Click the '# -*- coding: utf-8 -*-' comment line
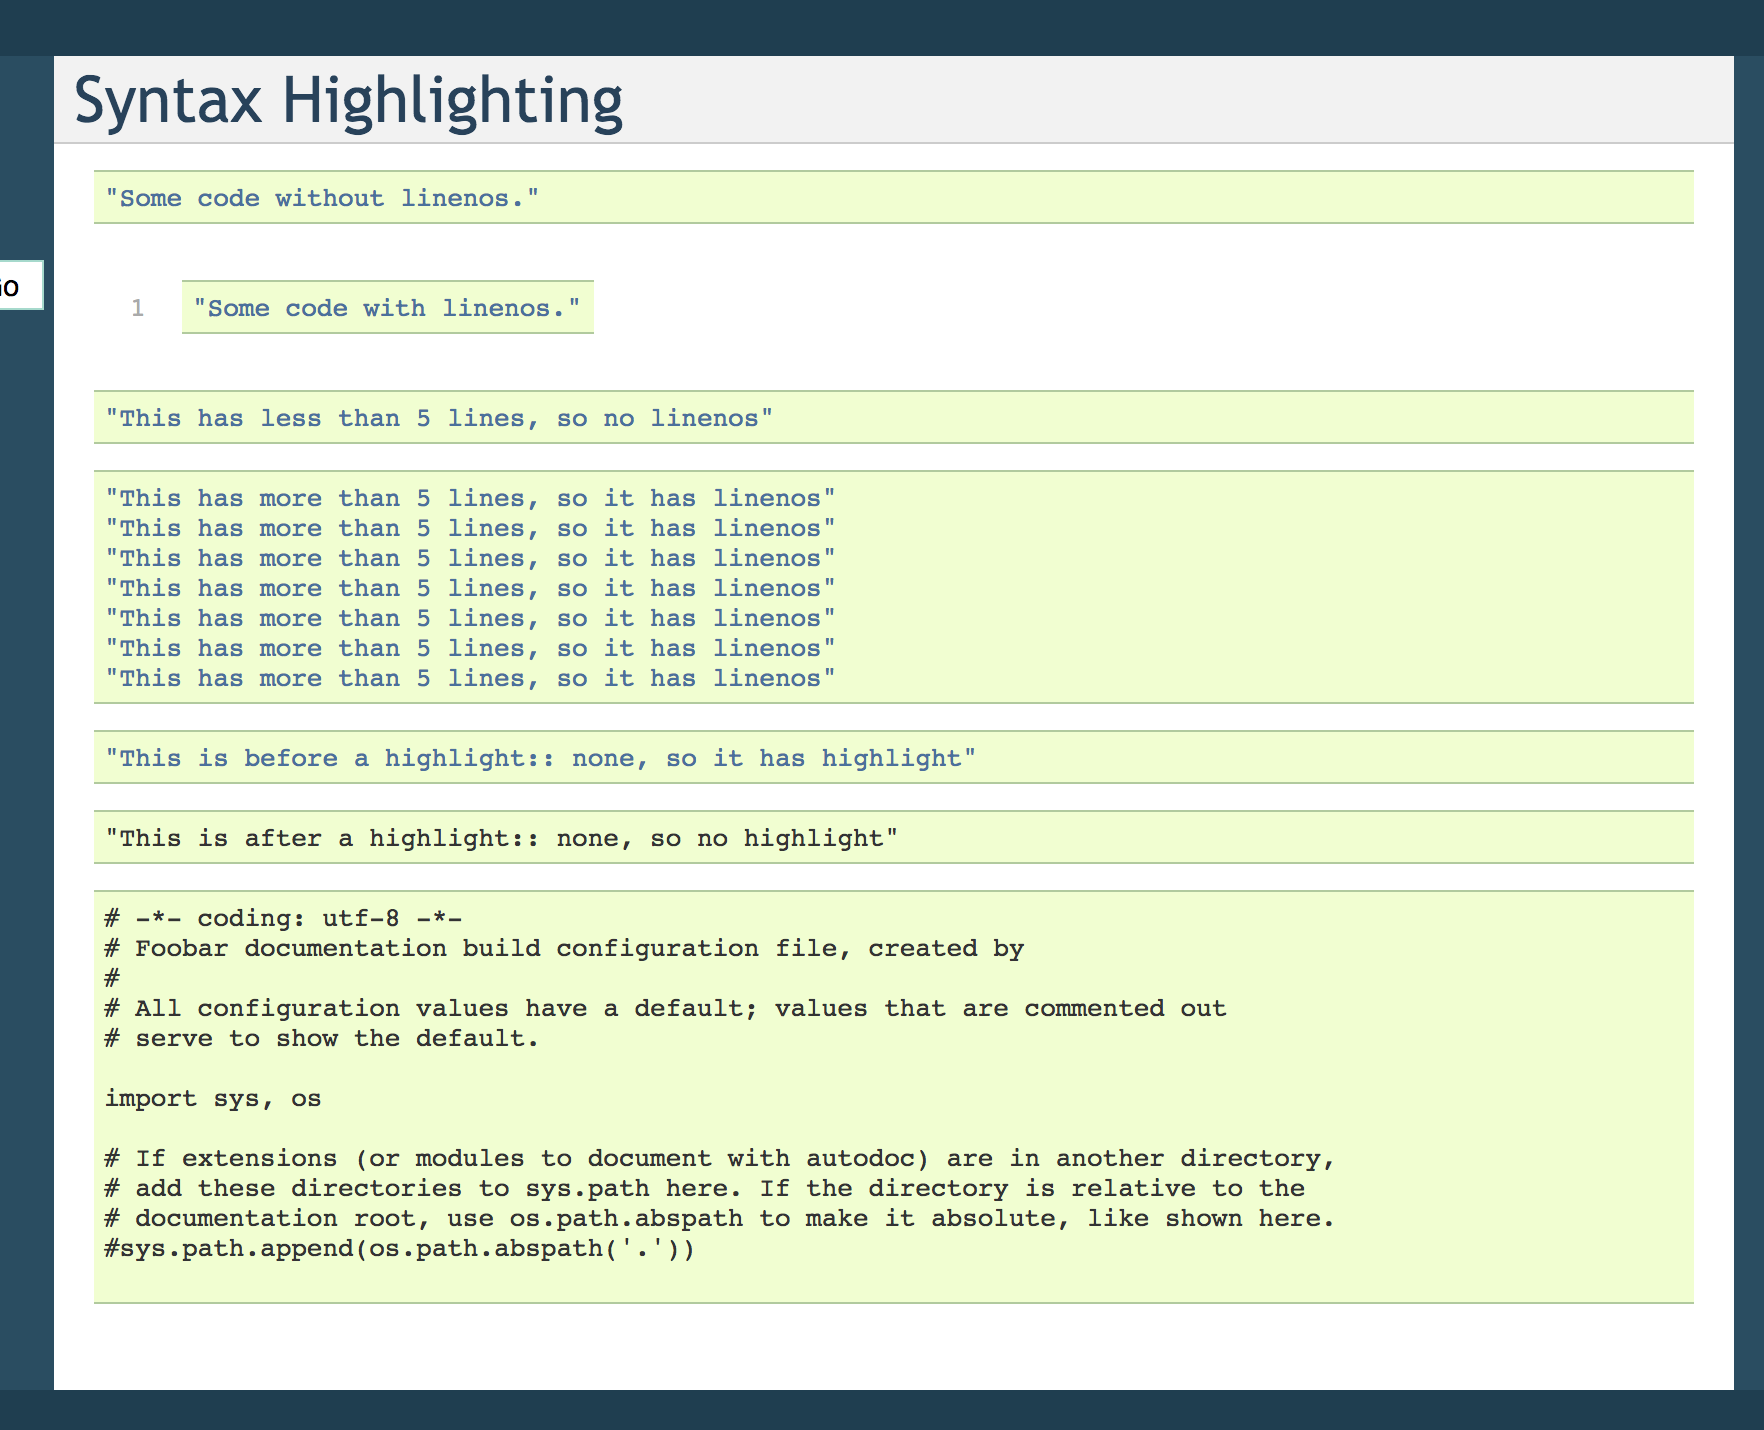1764x1430 pixels. pos(283,917)
